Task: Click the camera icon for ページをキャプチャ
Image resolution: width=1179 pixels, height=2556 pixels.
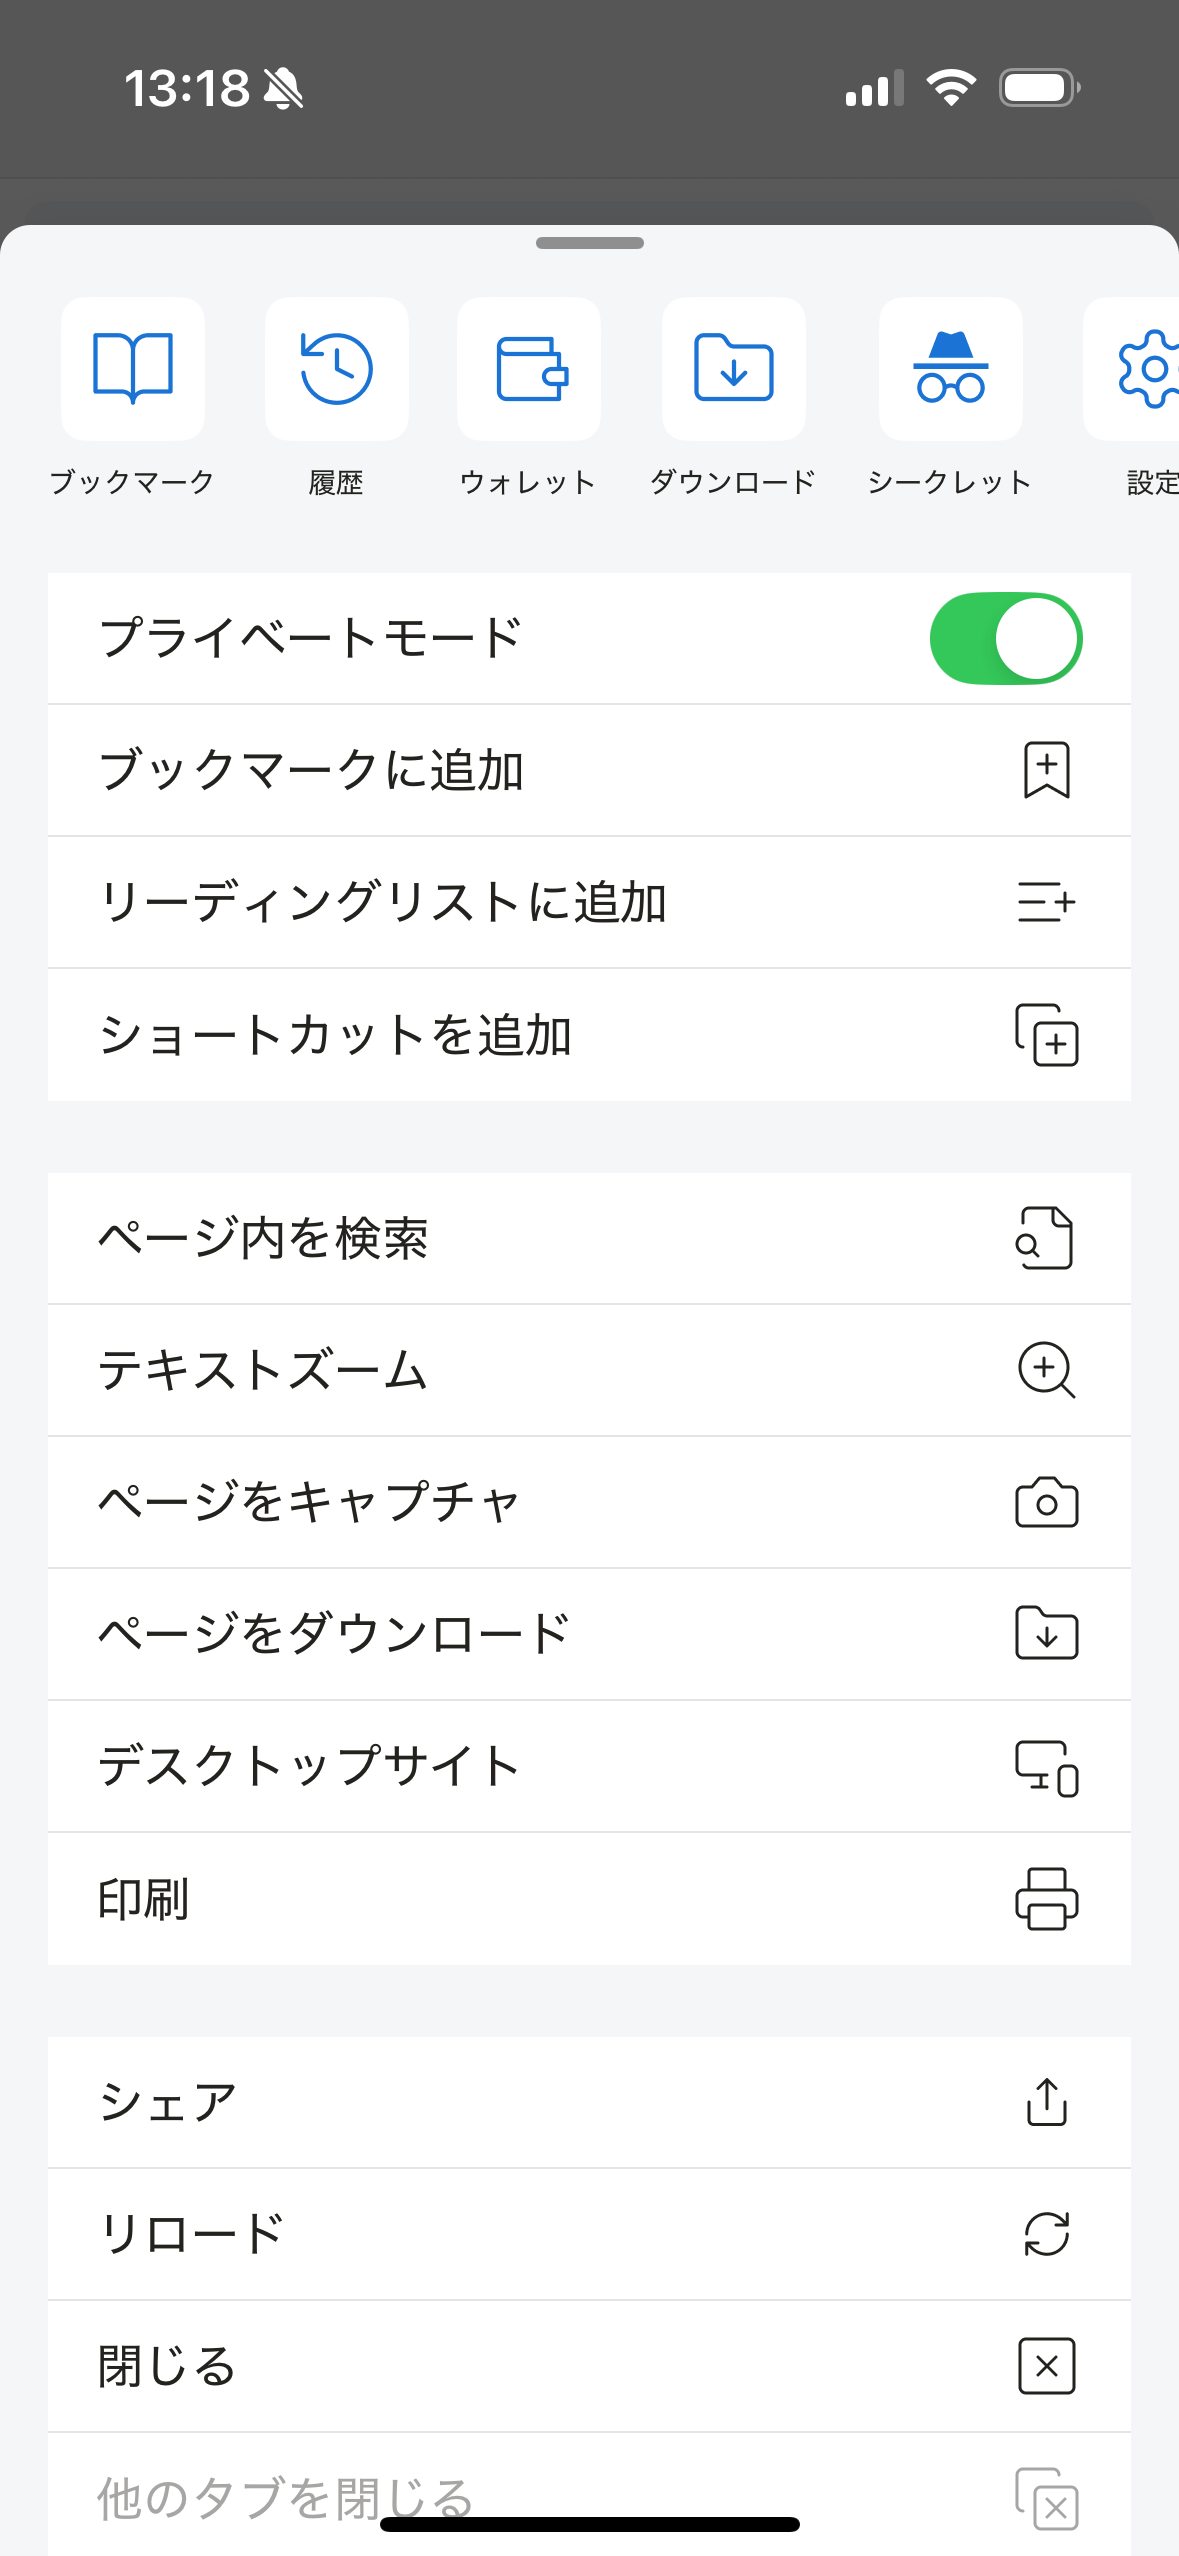Action: click(1046, 1502)
